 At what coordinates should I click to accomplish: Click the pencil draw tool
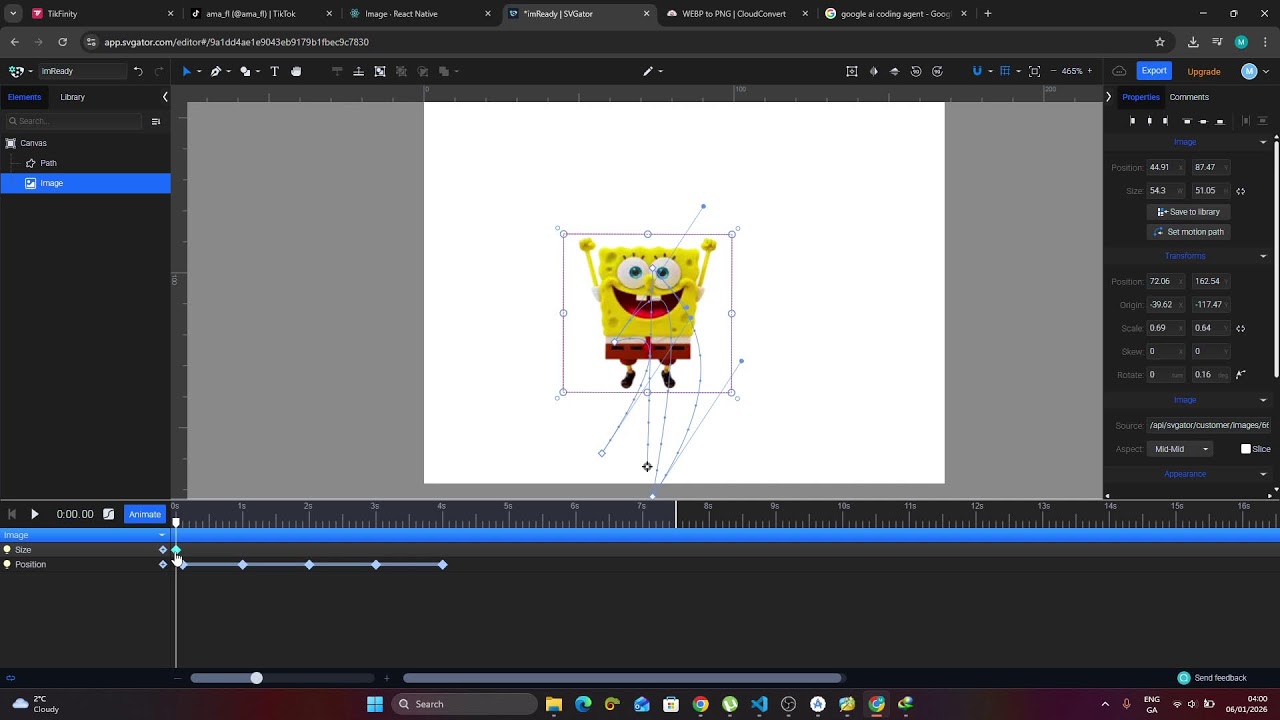(648, 71)
